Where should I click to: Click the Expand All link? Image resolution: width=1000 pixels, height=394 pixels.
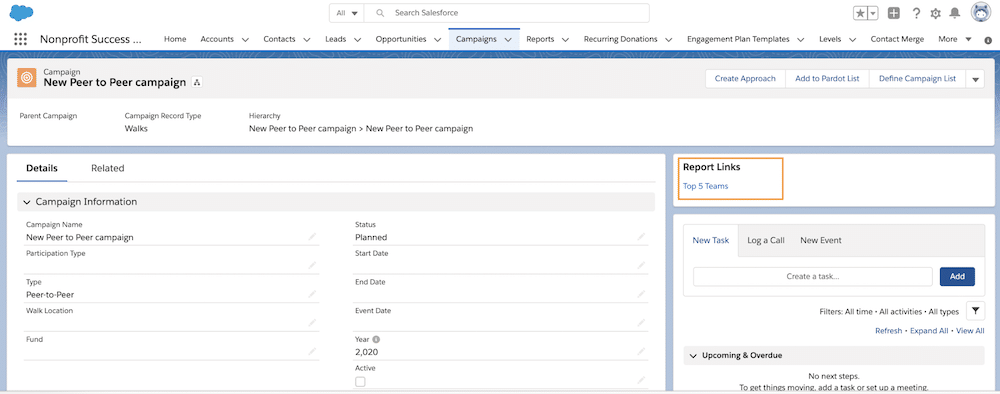(929, 331)
